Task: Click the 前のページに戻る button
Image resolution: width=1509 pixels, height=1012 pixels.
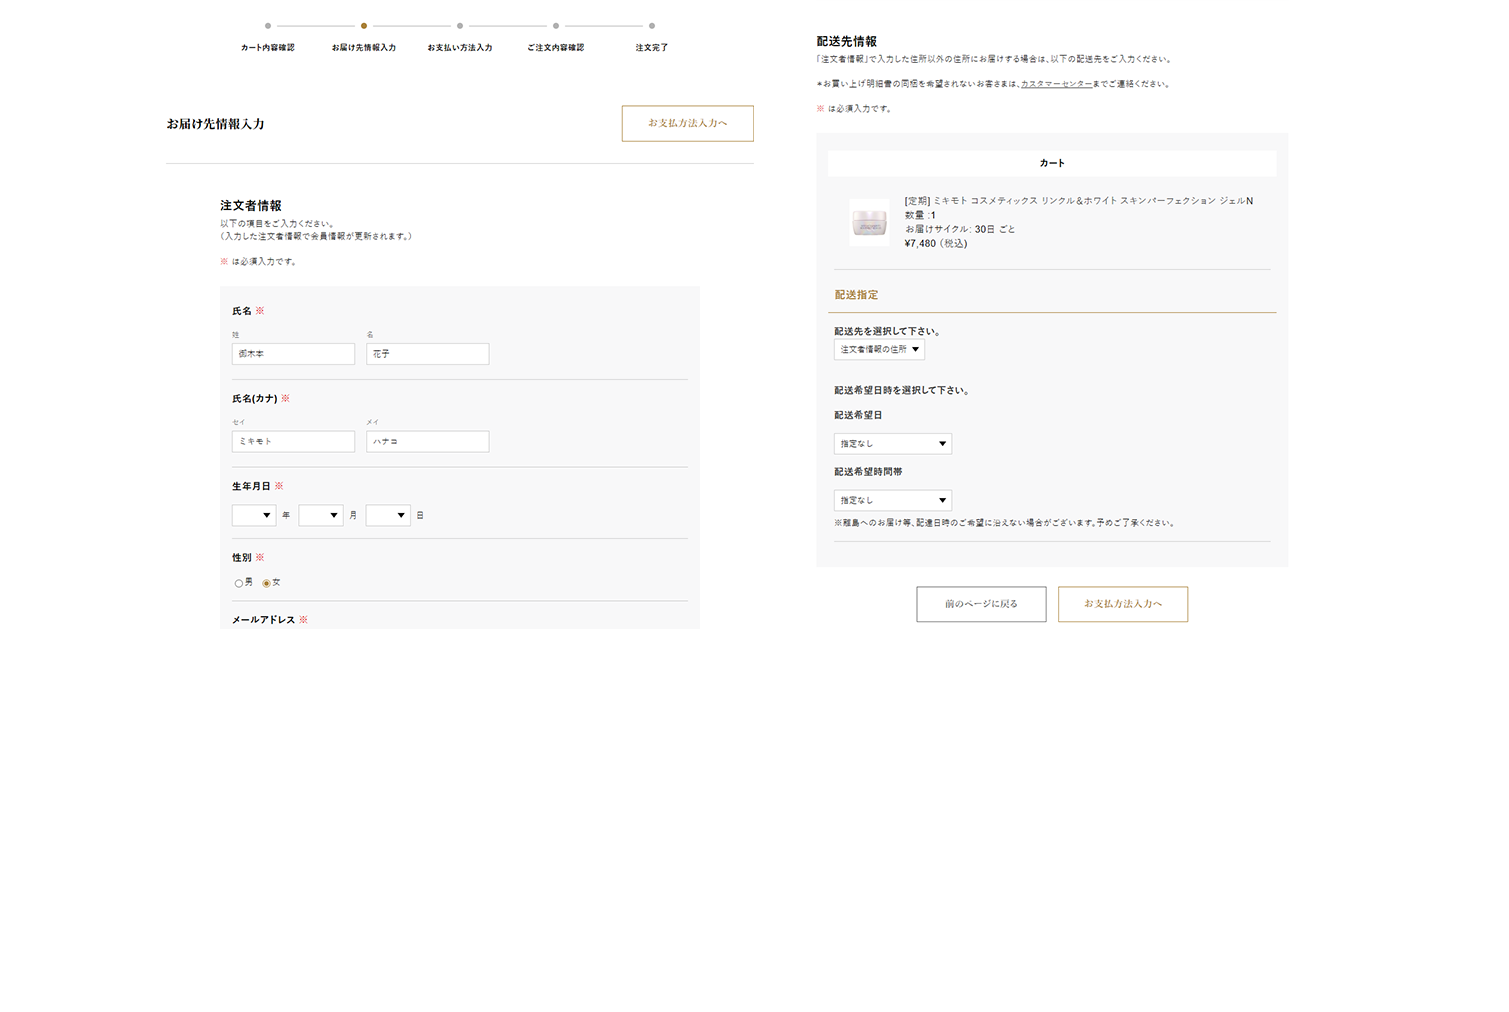Action: pyautogui.click(x=981, y=604)
